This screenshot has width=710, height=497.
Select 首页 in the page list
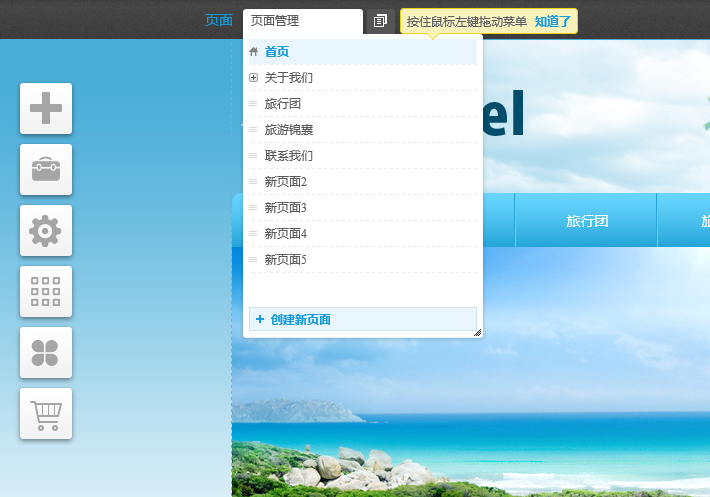[x=277, y=52]
